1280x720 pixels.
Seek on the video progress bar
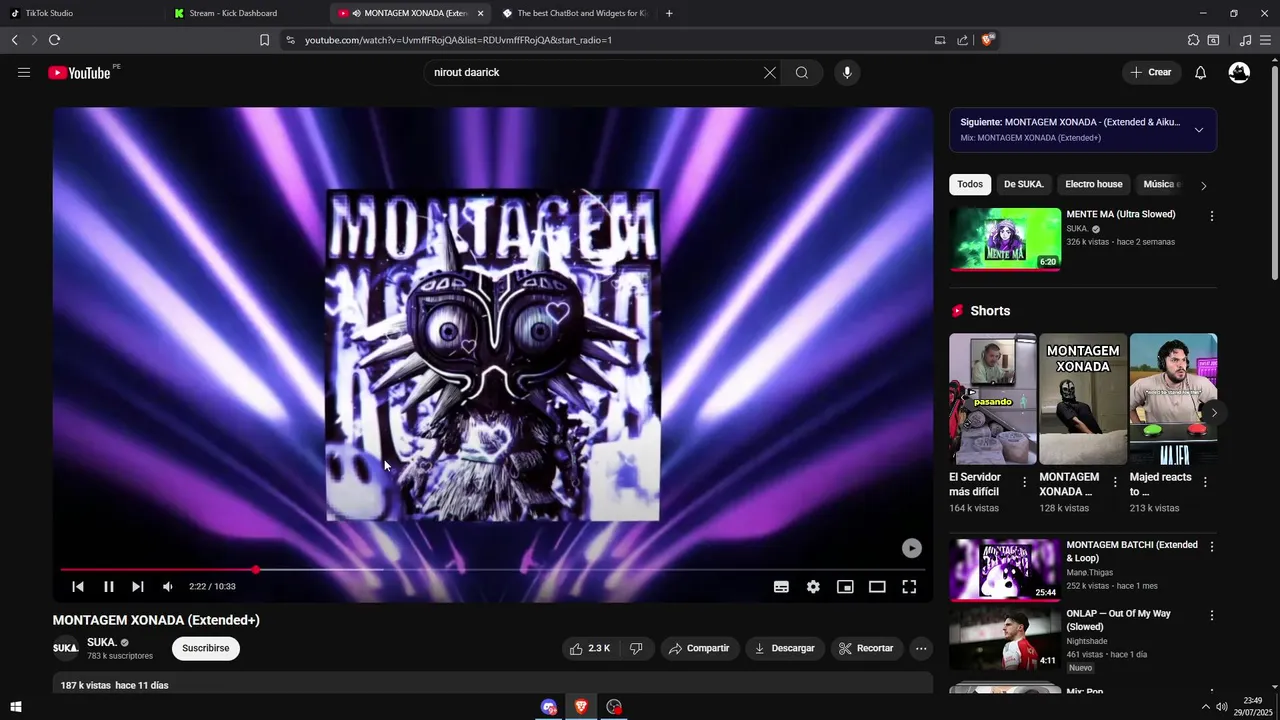(x=493, y=570)
